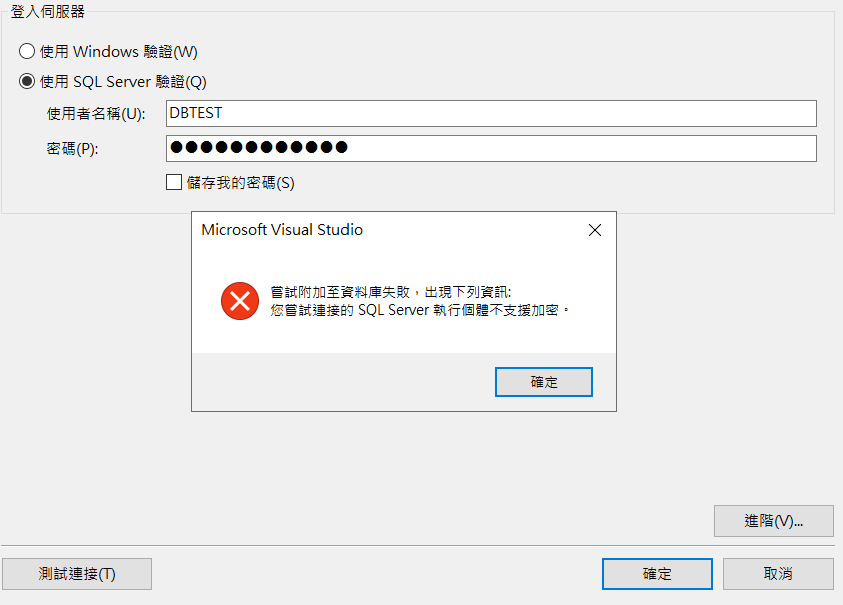The width and height of the screenshot is (843, 605).
Task: Close the Microsoft Visual Studio error dialog with X
Action: [x=595, y=230]
